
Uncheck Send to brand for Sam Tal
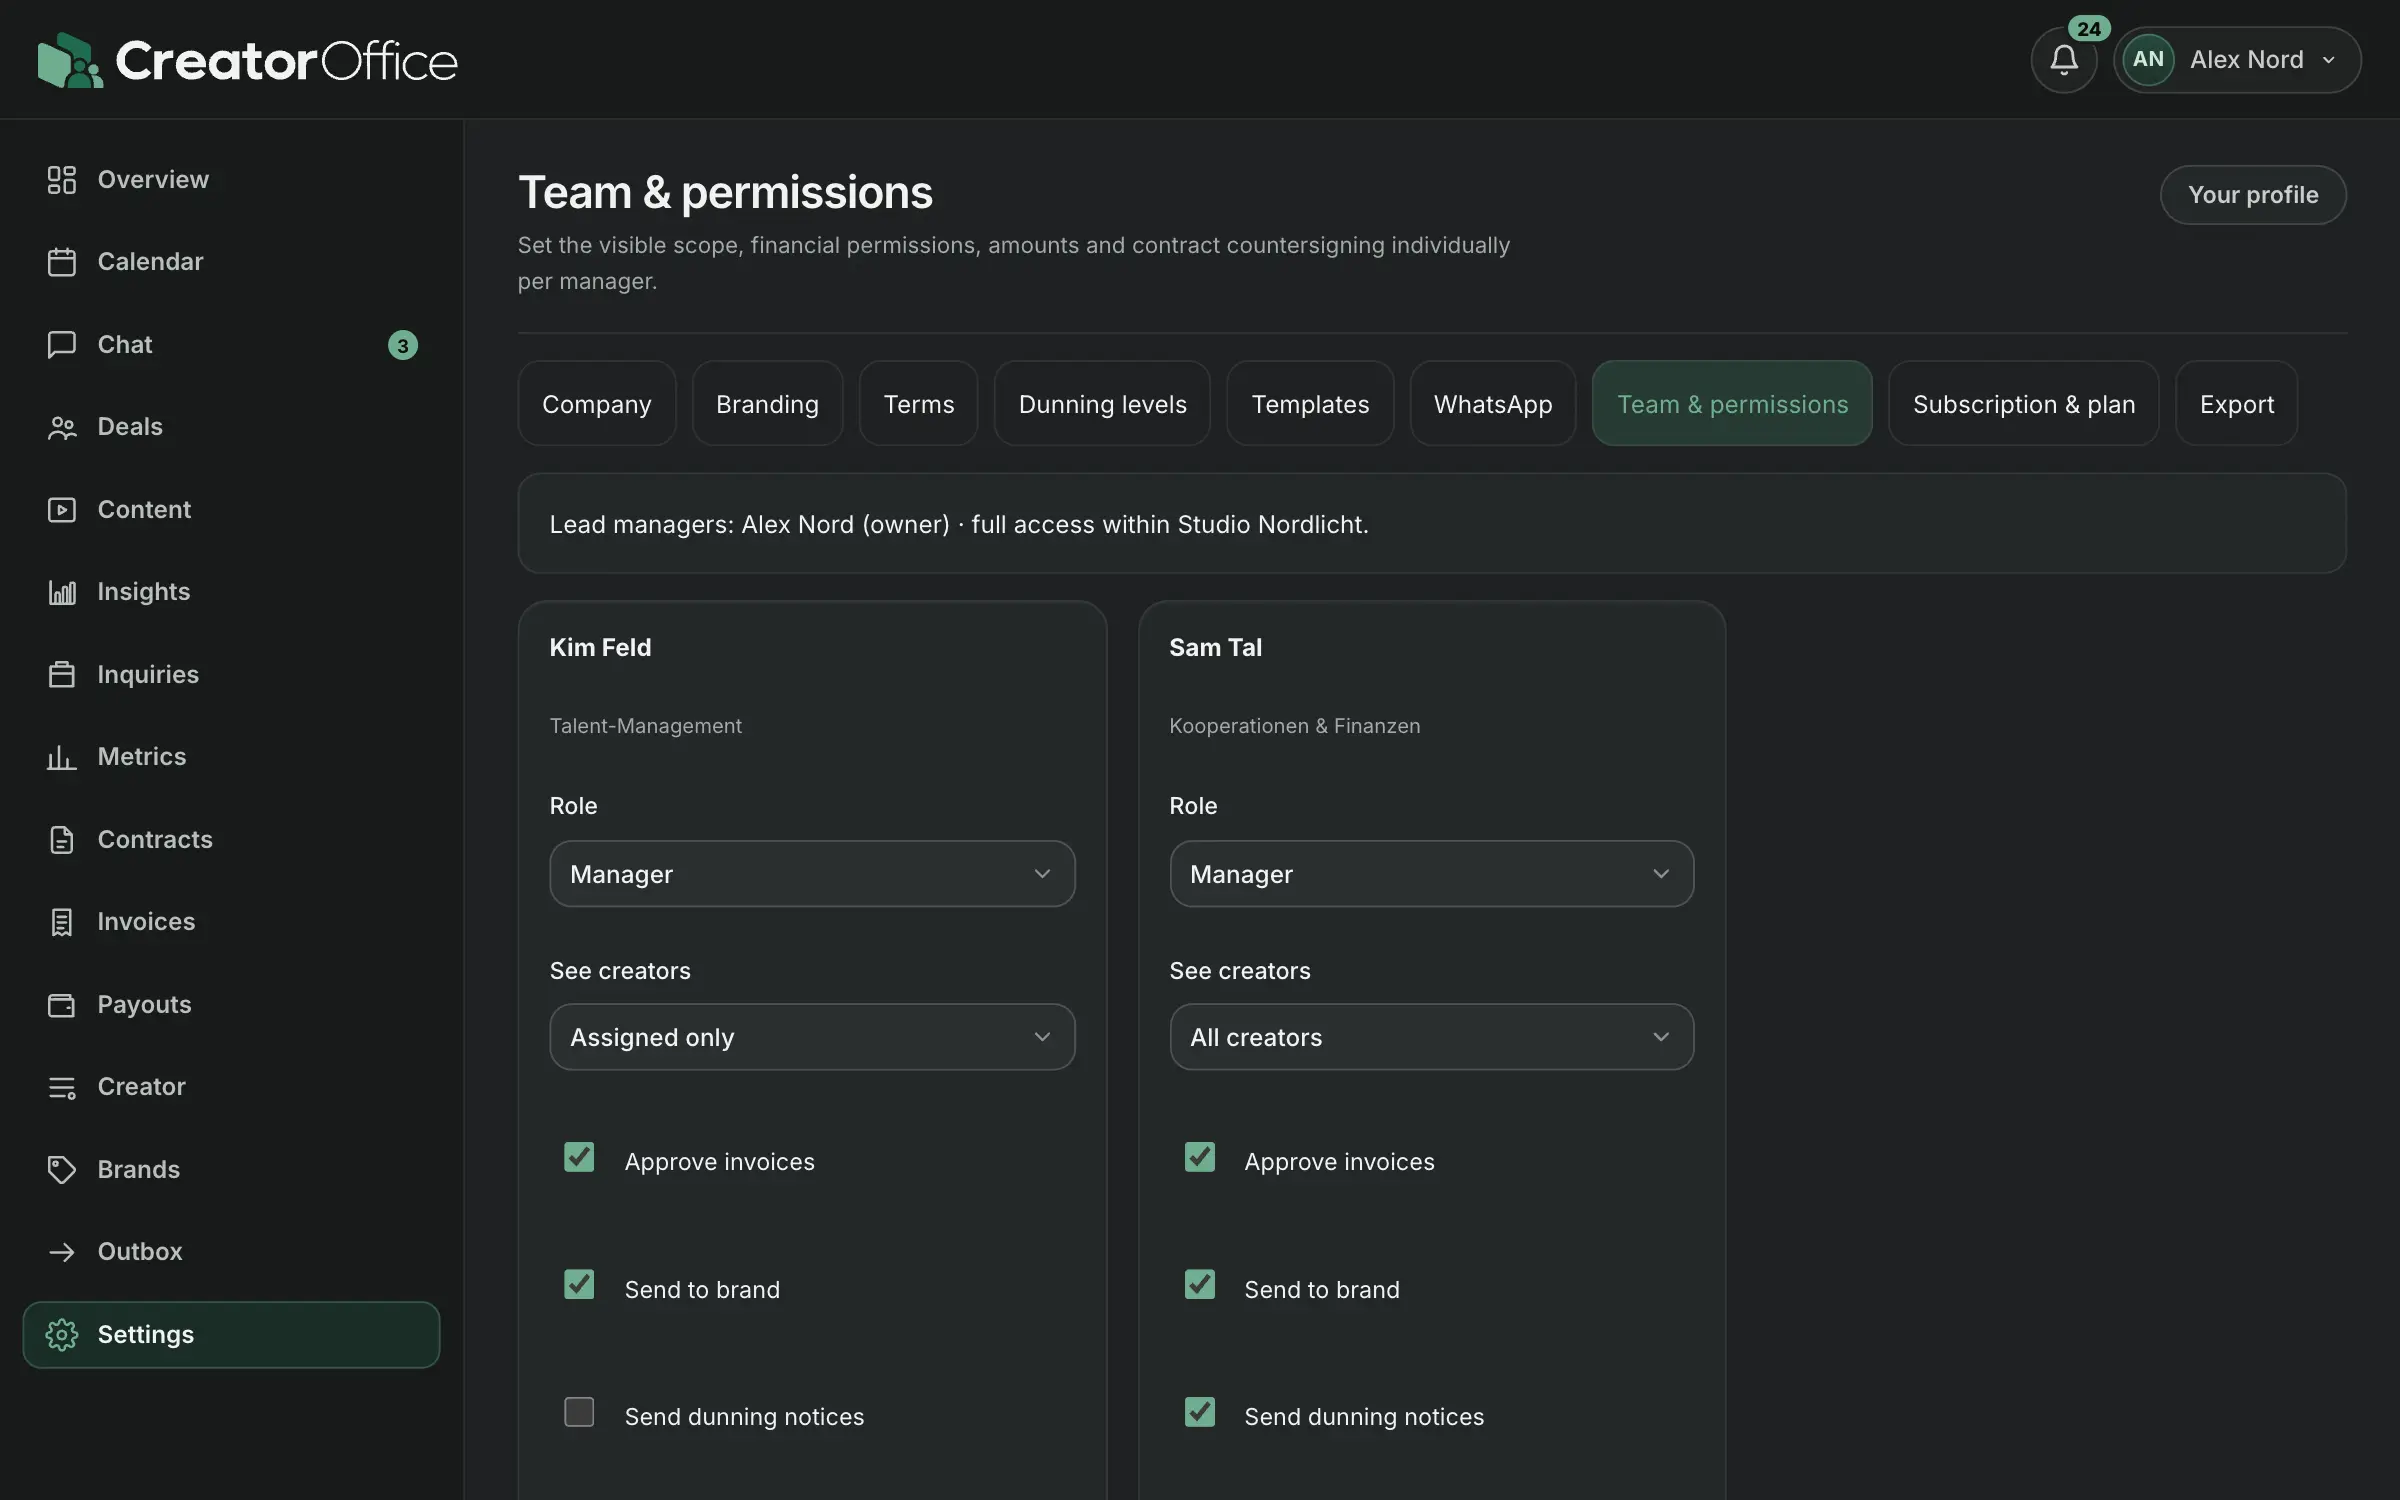(x=1200, y=1284)
